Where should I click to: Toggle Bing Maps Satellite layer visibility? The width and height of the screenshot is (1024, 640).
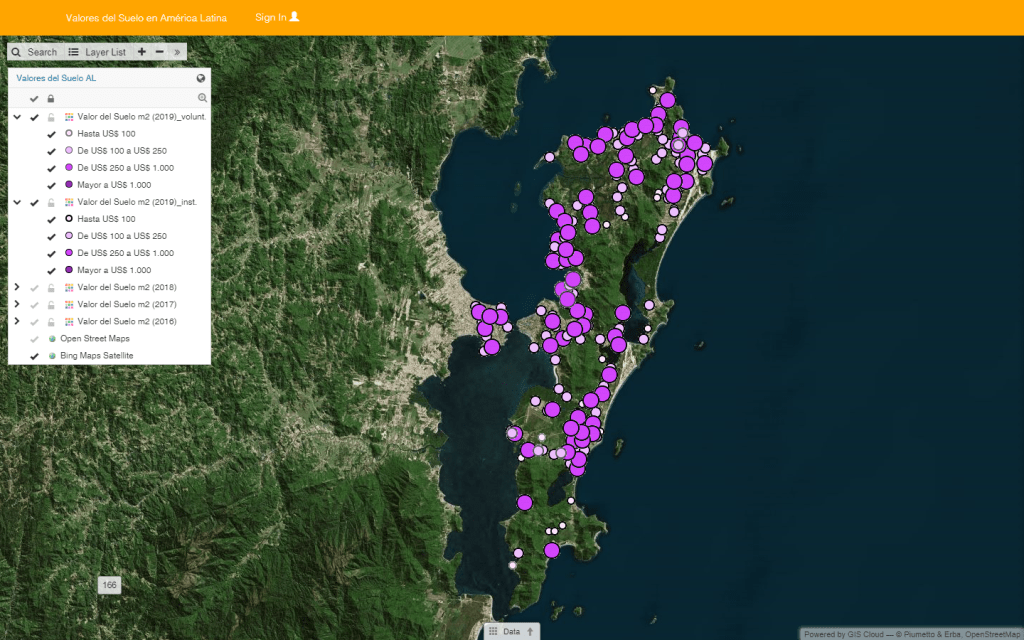pyautogui.click(x=34, y=356)
